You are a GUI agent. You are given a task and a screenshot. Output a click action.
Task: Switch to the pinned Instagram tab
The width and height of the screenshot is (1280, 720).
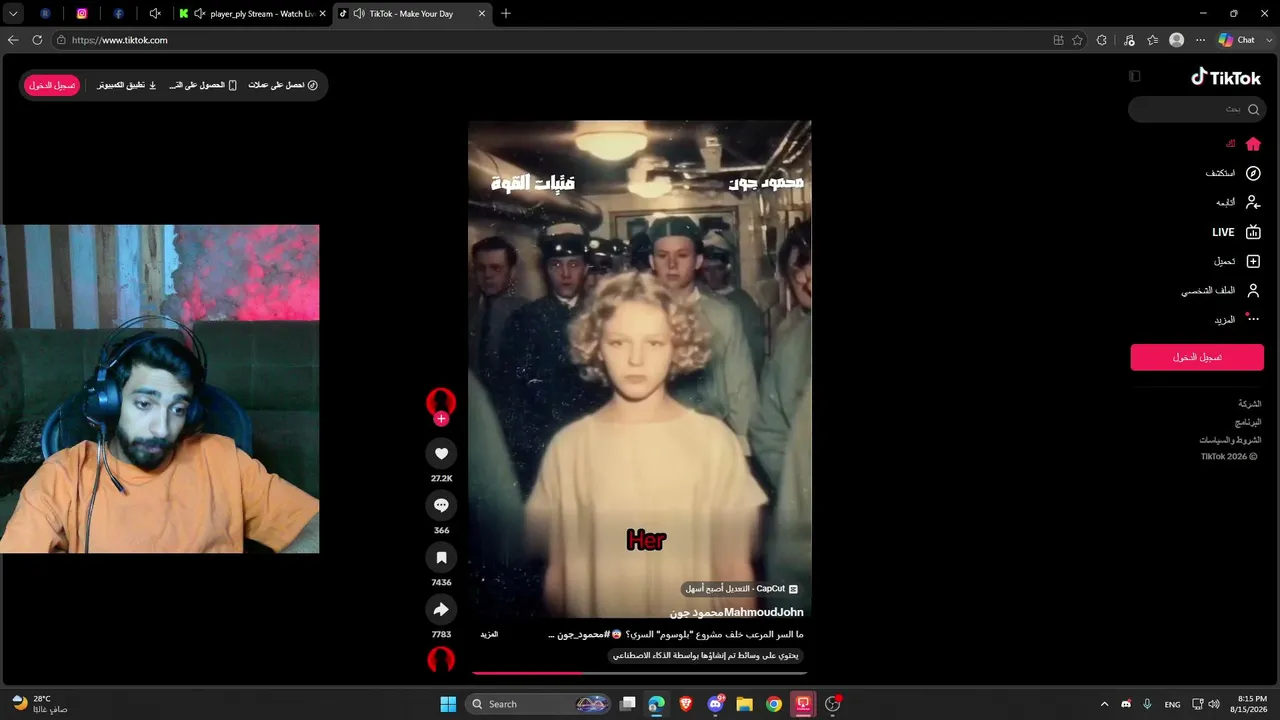[82, 14]
